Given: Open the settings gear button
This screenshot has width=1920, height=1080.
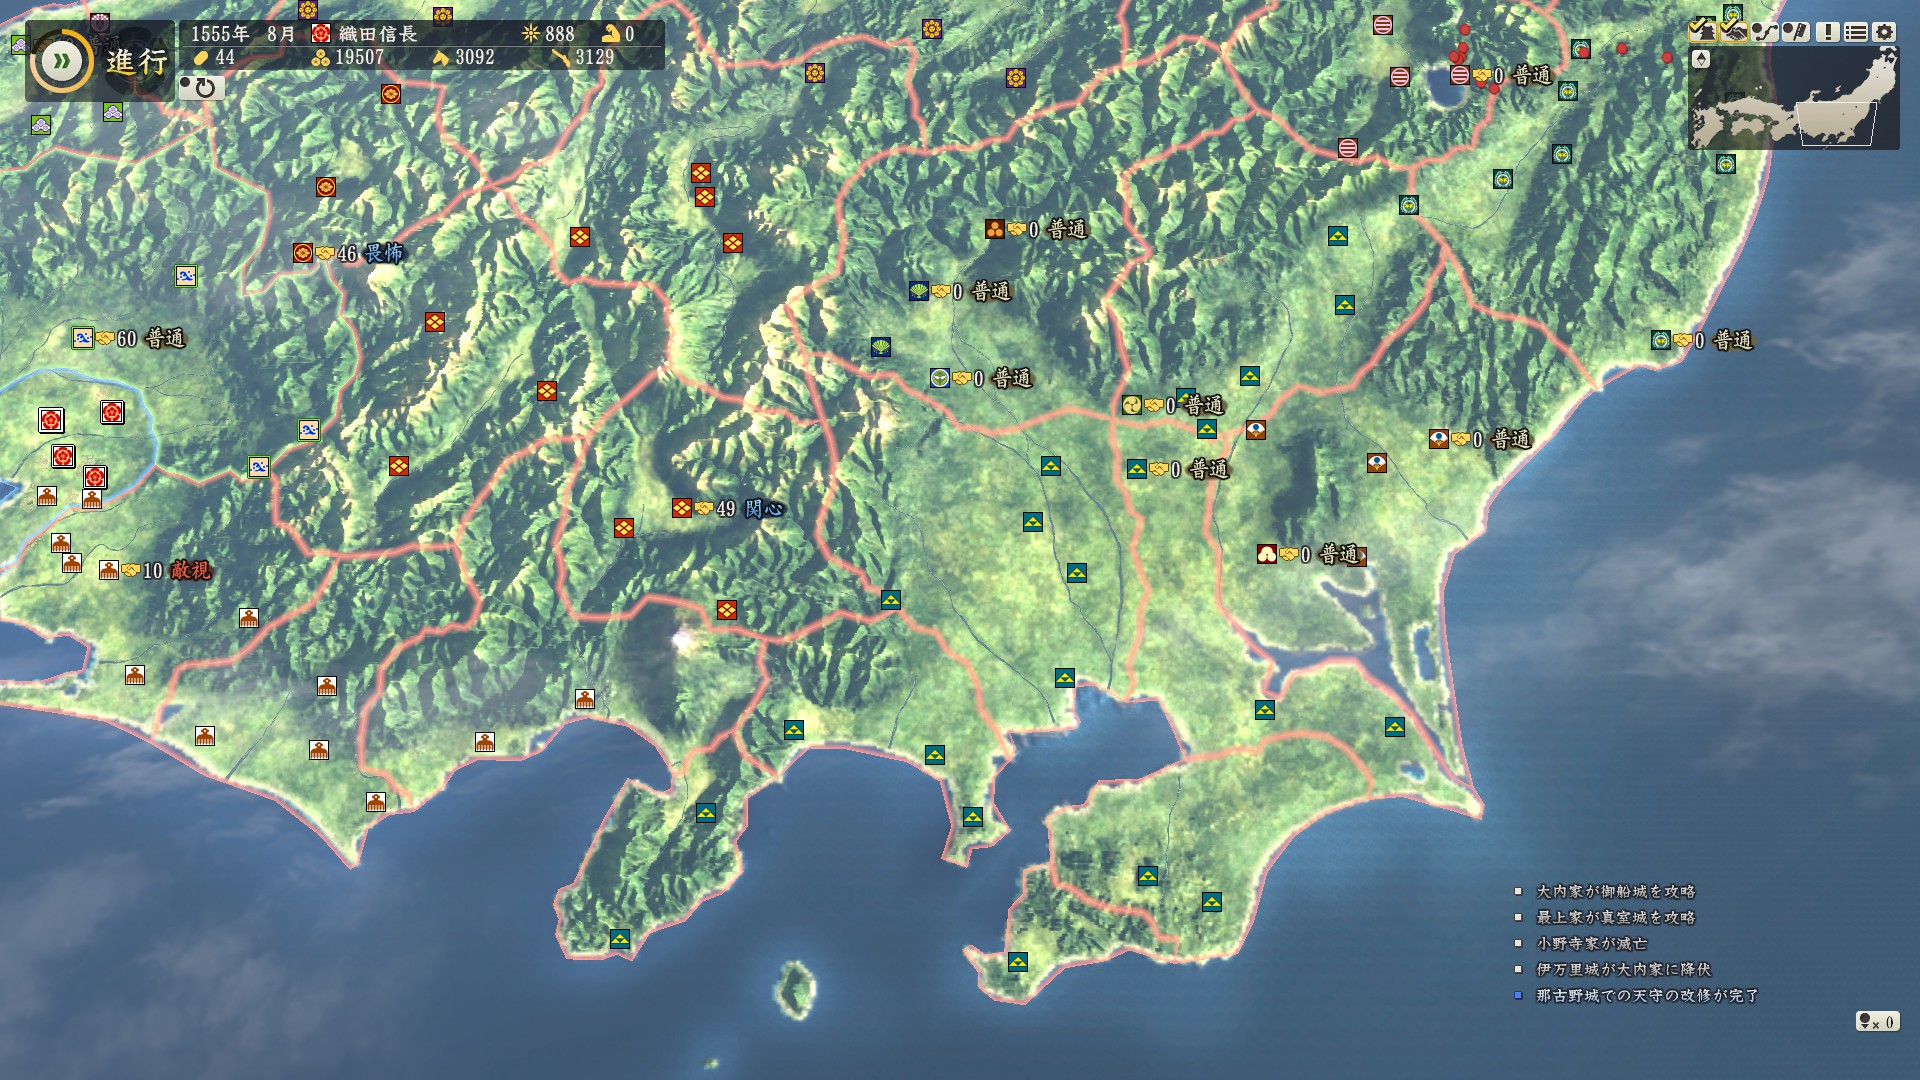Looking at the screenshot, I should 1885,32.
